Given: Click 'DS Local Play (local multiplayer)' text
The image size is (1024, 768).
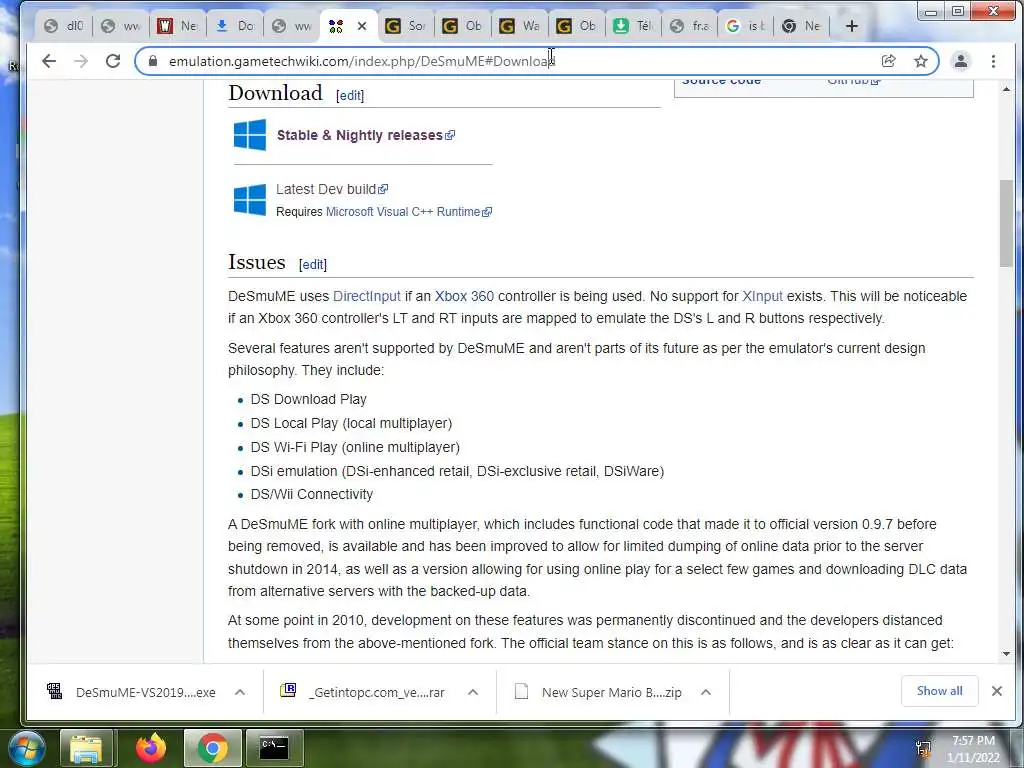Looking at the screenshot, I should pos(351,423).
